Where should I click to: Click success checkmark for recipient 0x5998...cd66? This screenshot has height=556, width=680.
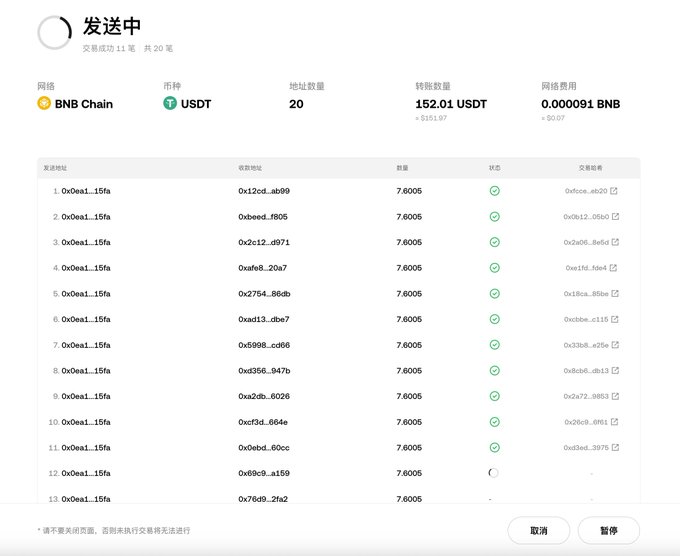(494, 345)
